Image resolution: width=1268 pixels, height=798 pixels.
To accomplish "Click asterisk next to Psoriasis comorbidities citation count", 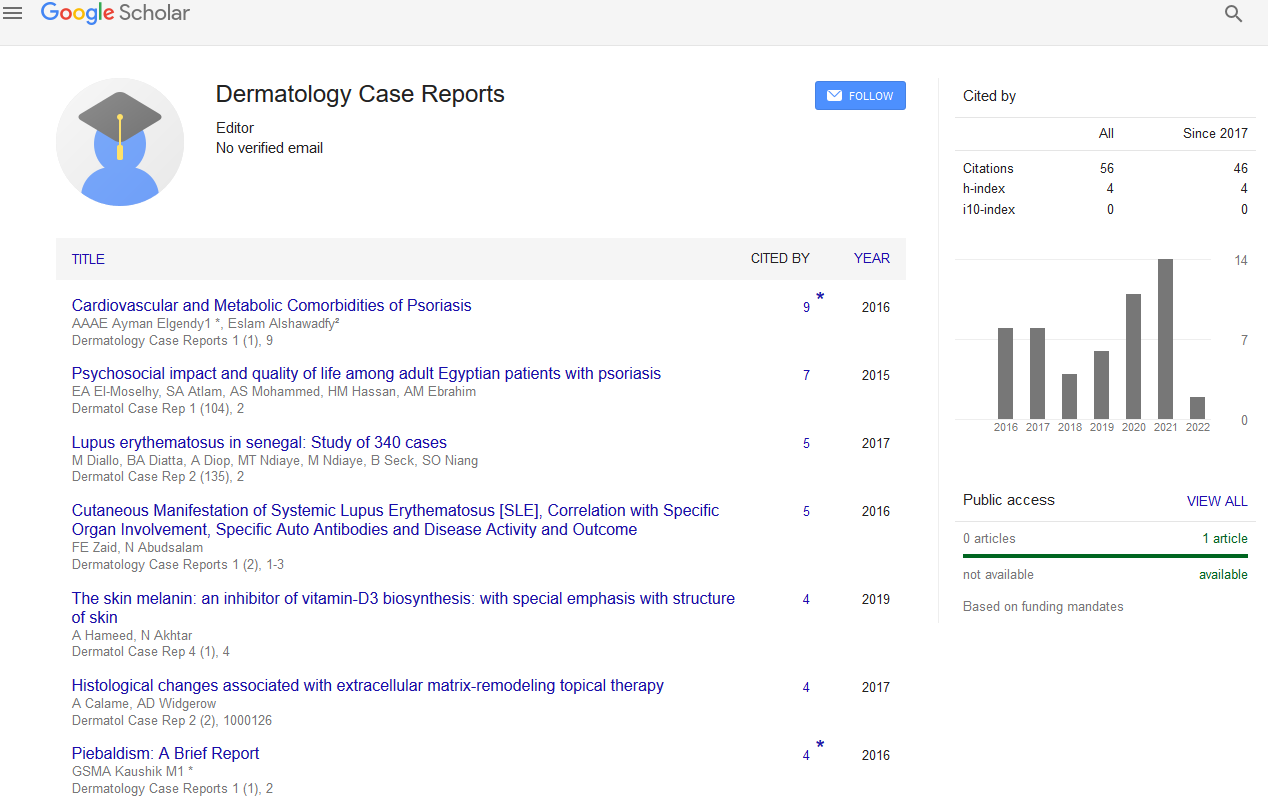I will 821,298.
